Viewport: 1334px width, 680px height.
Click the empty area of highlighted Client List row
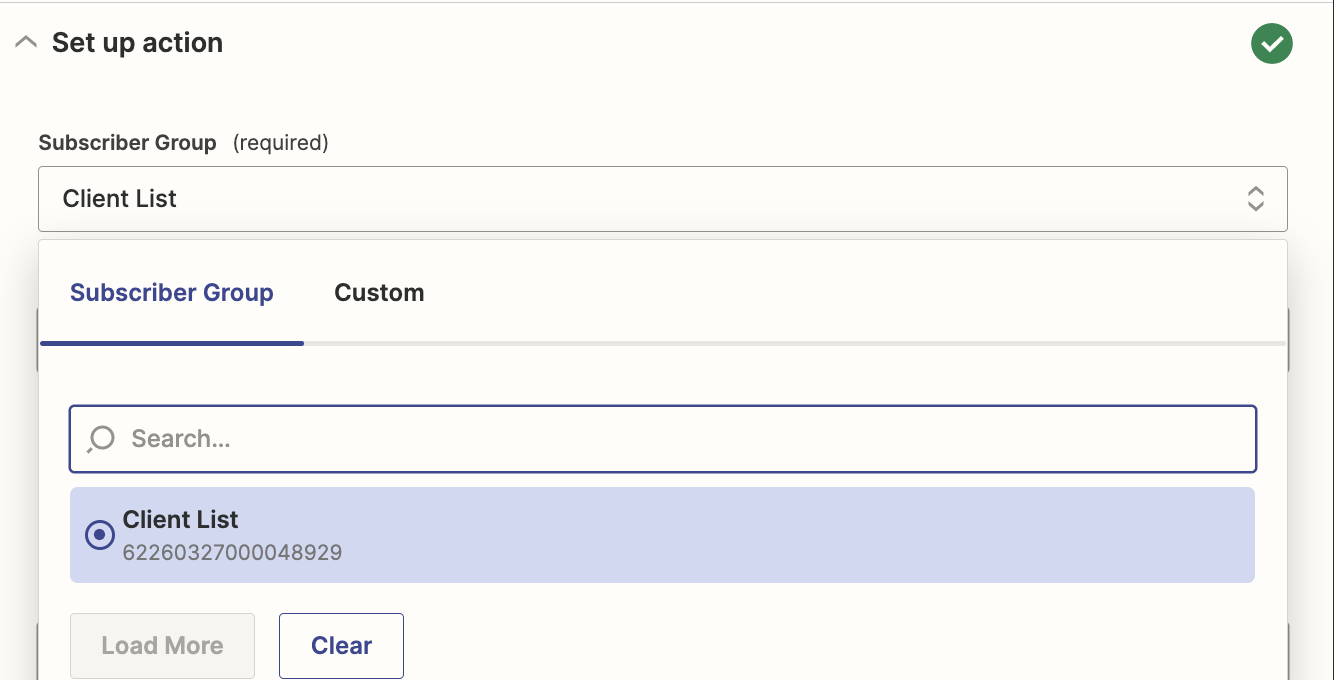800,535
